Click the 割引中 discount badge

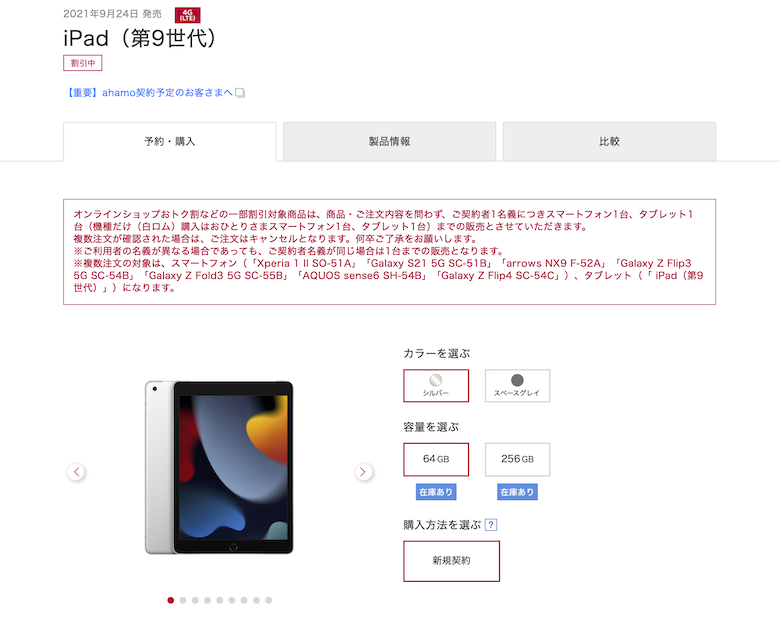[83, 63]
